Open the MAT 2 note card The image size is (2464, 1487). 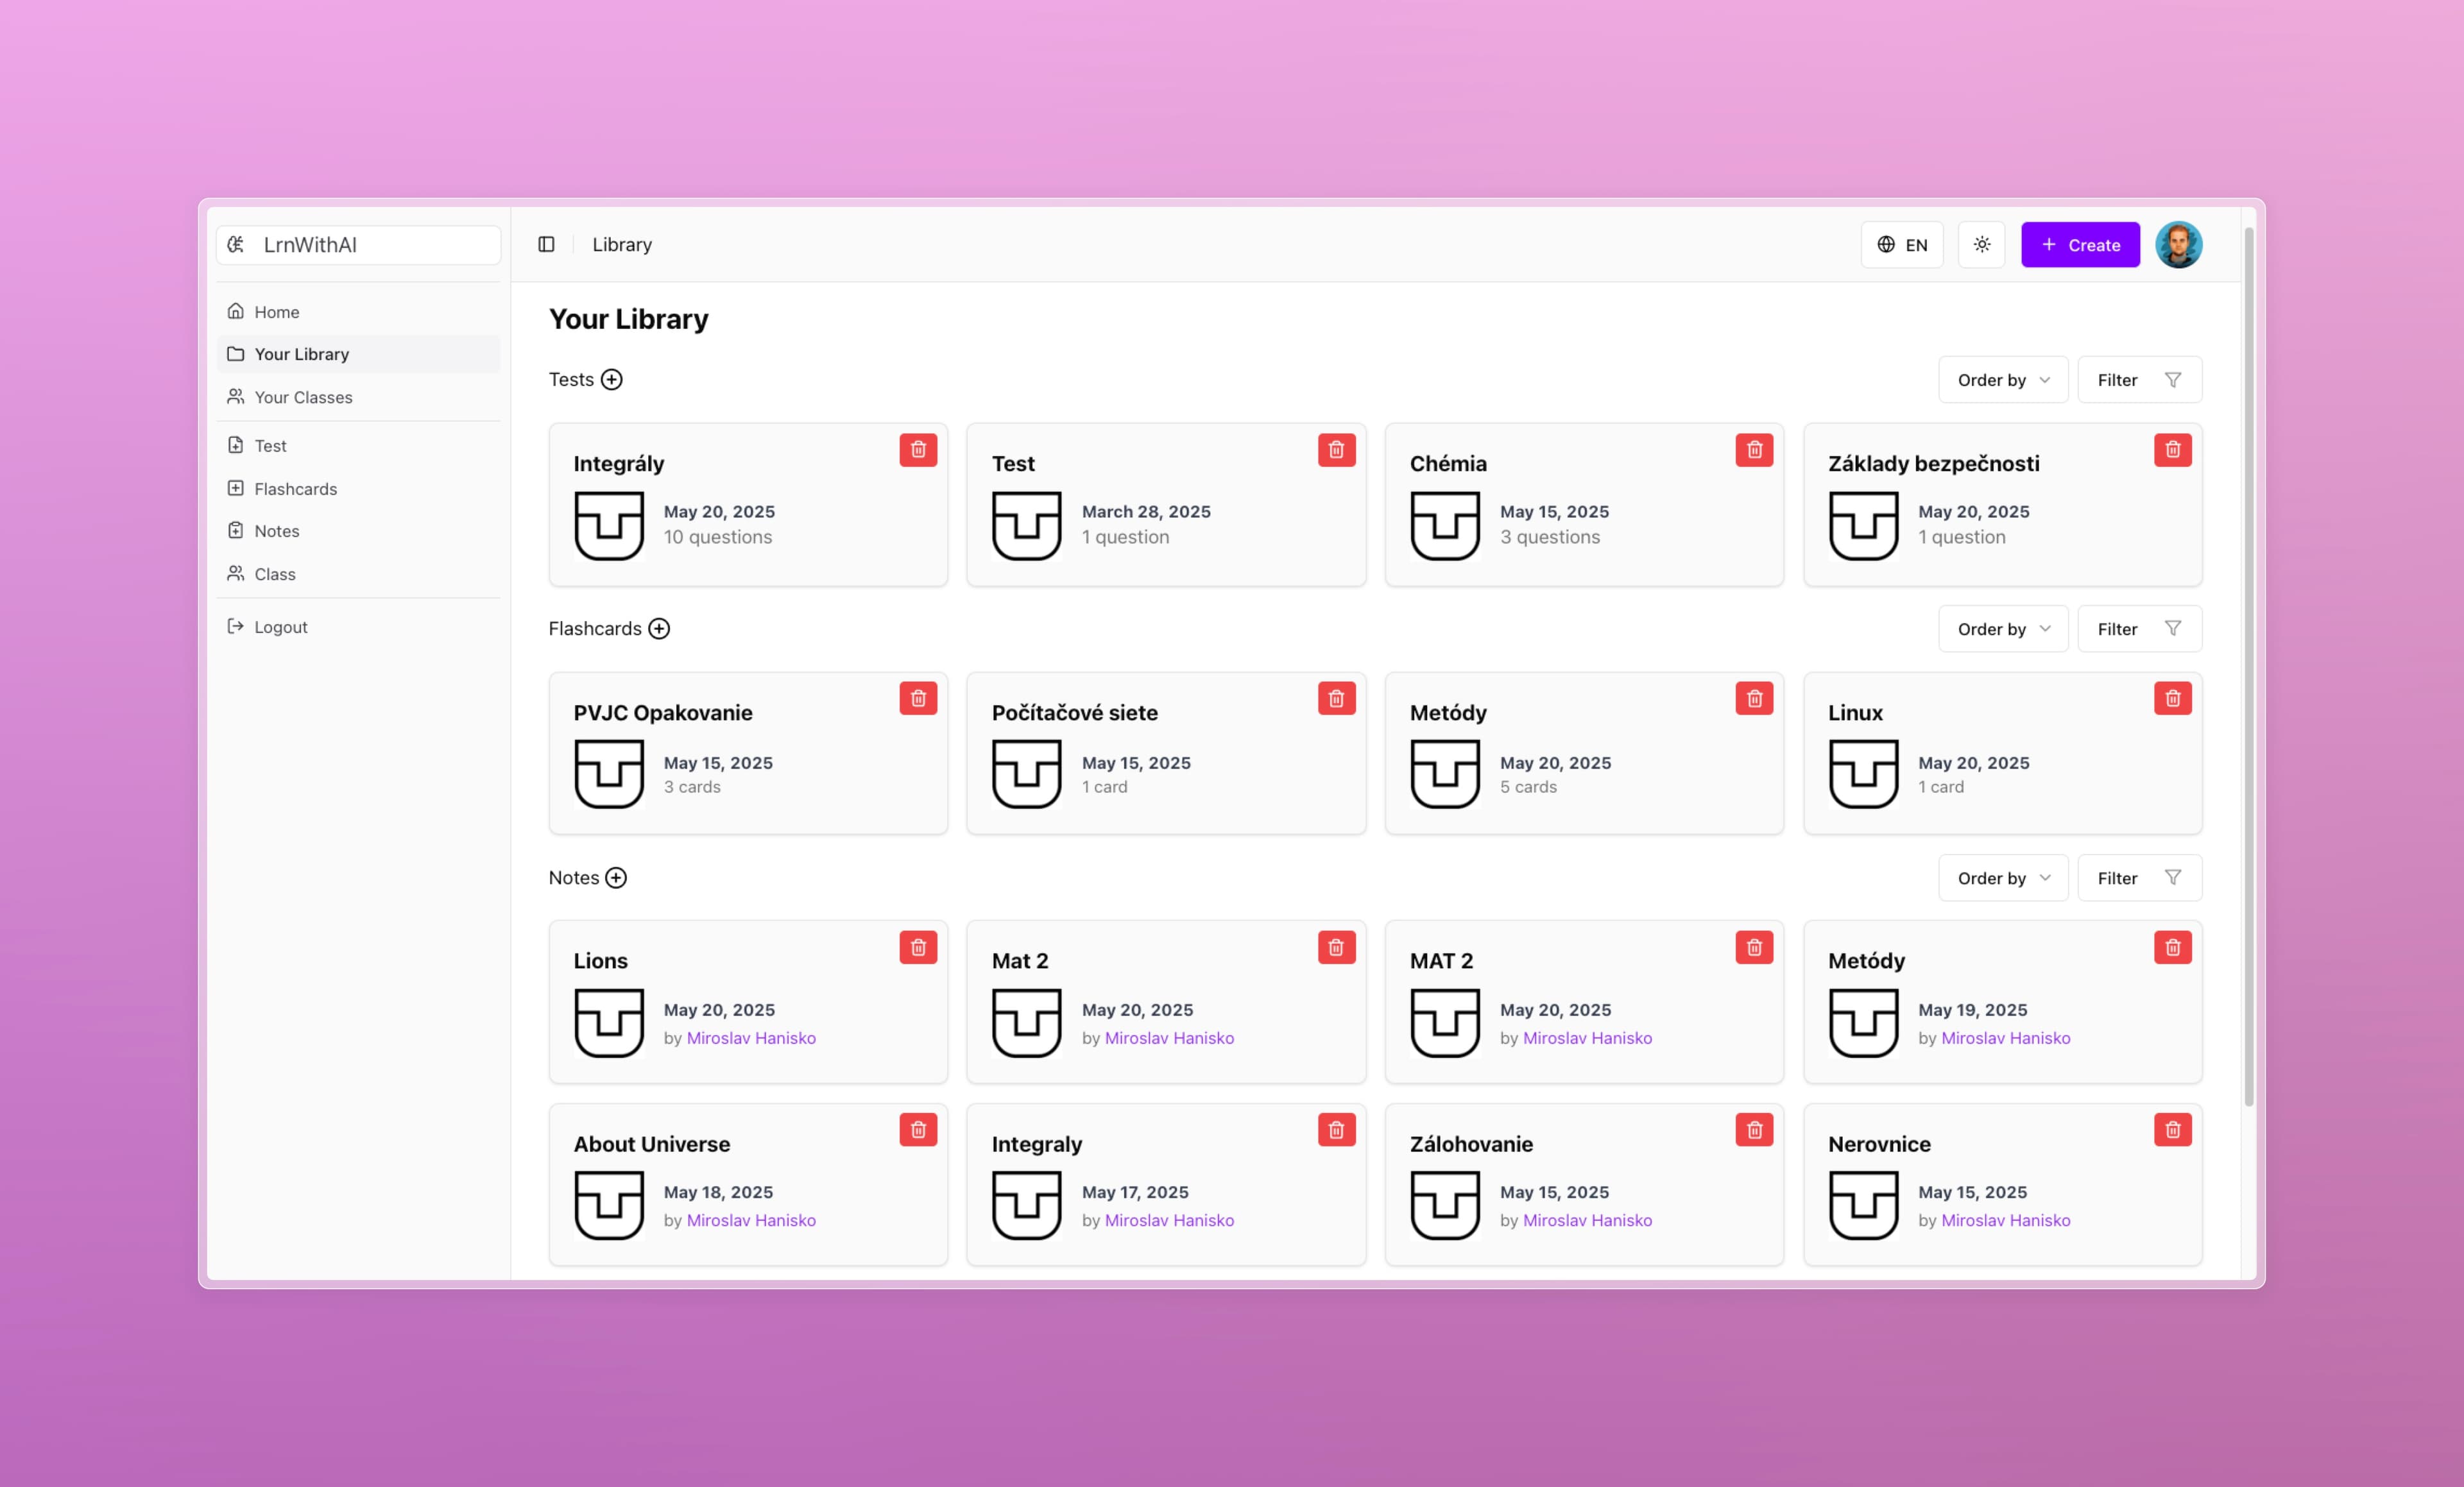pos(1584,1002)
